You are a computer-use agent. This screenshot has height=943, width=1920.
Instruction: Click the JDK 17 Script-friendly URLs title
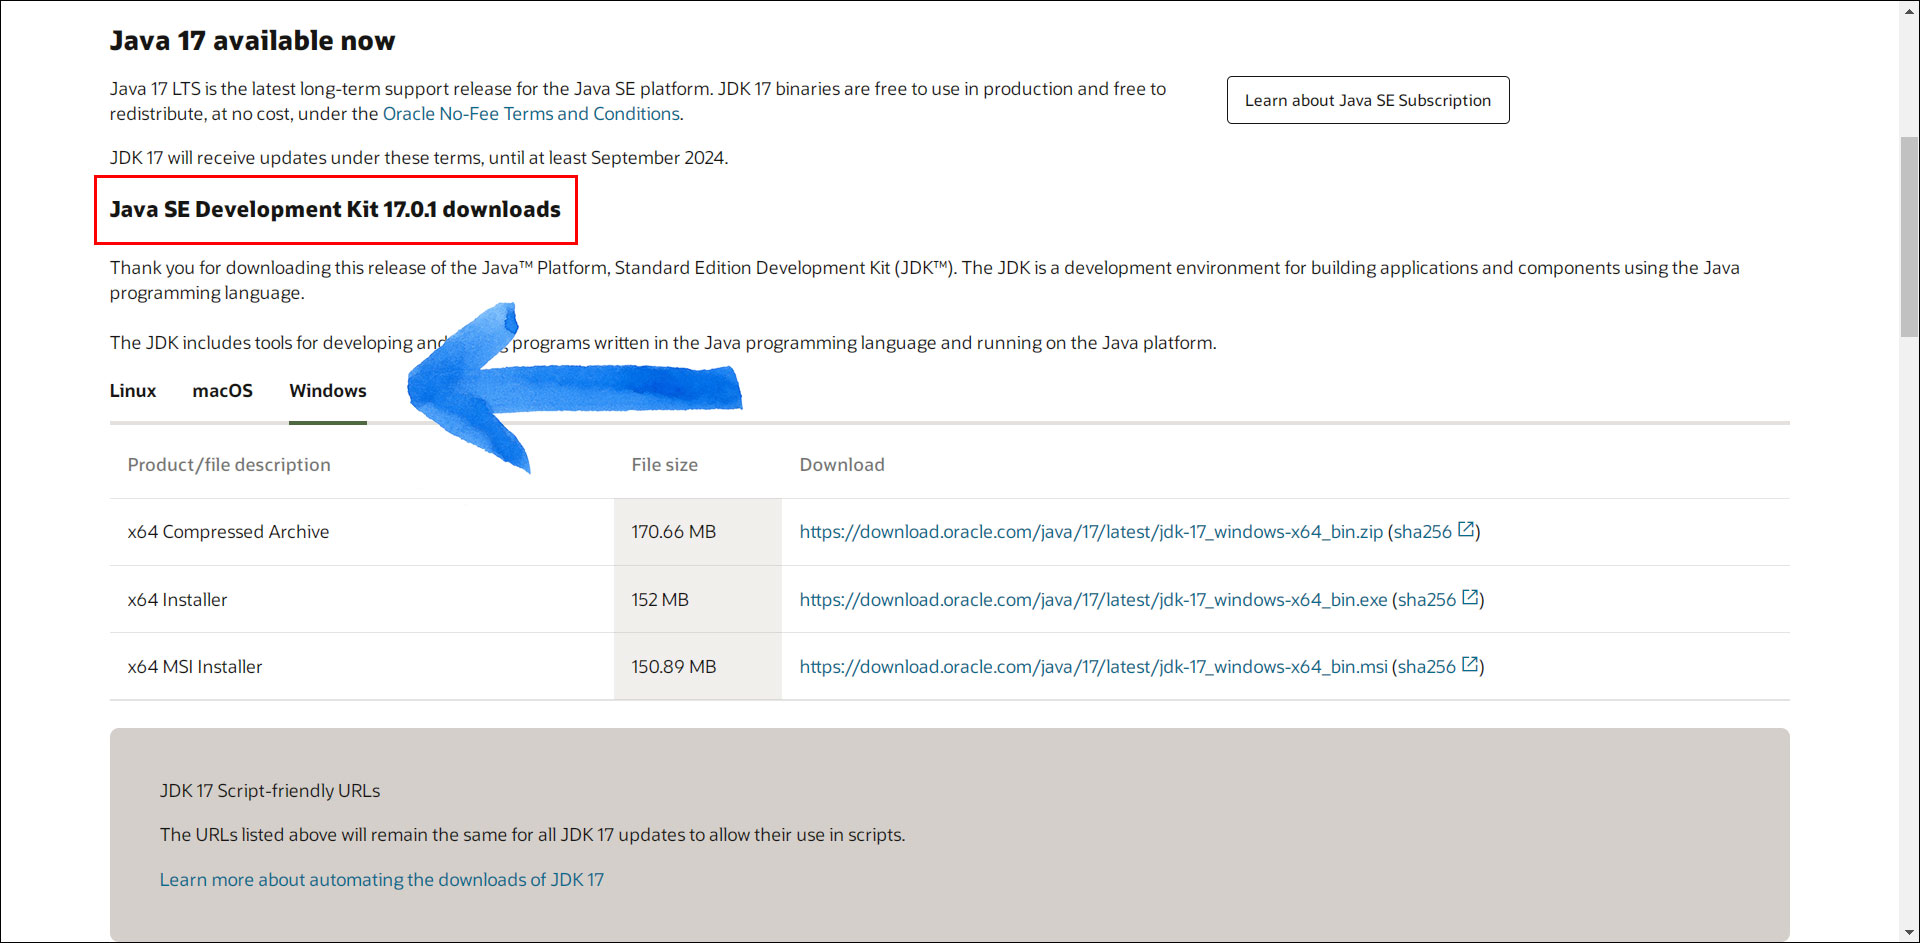pos(270,791)
